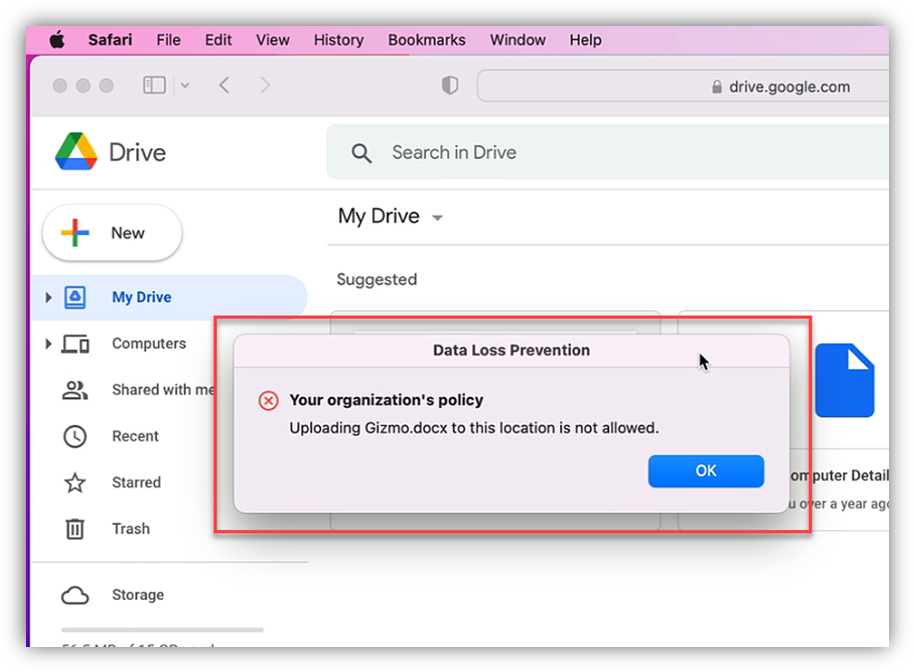Click the Recent clock icon
The height and width of the screenshot is (672, 914).
[x=75, y=437]
